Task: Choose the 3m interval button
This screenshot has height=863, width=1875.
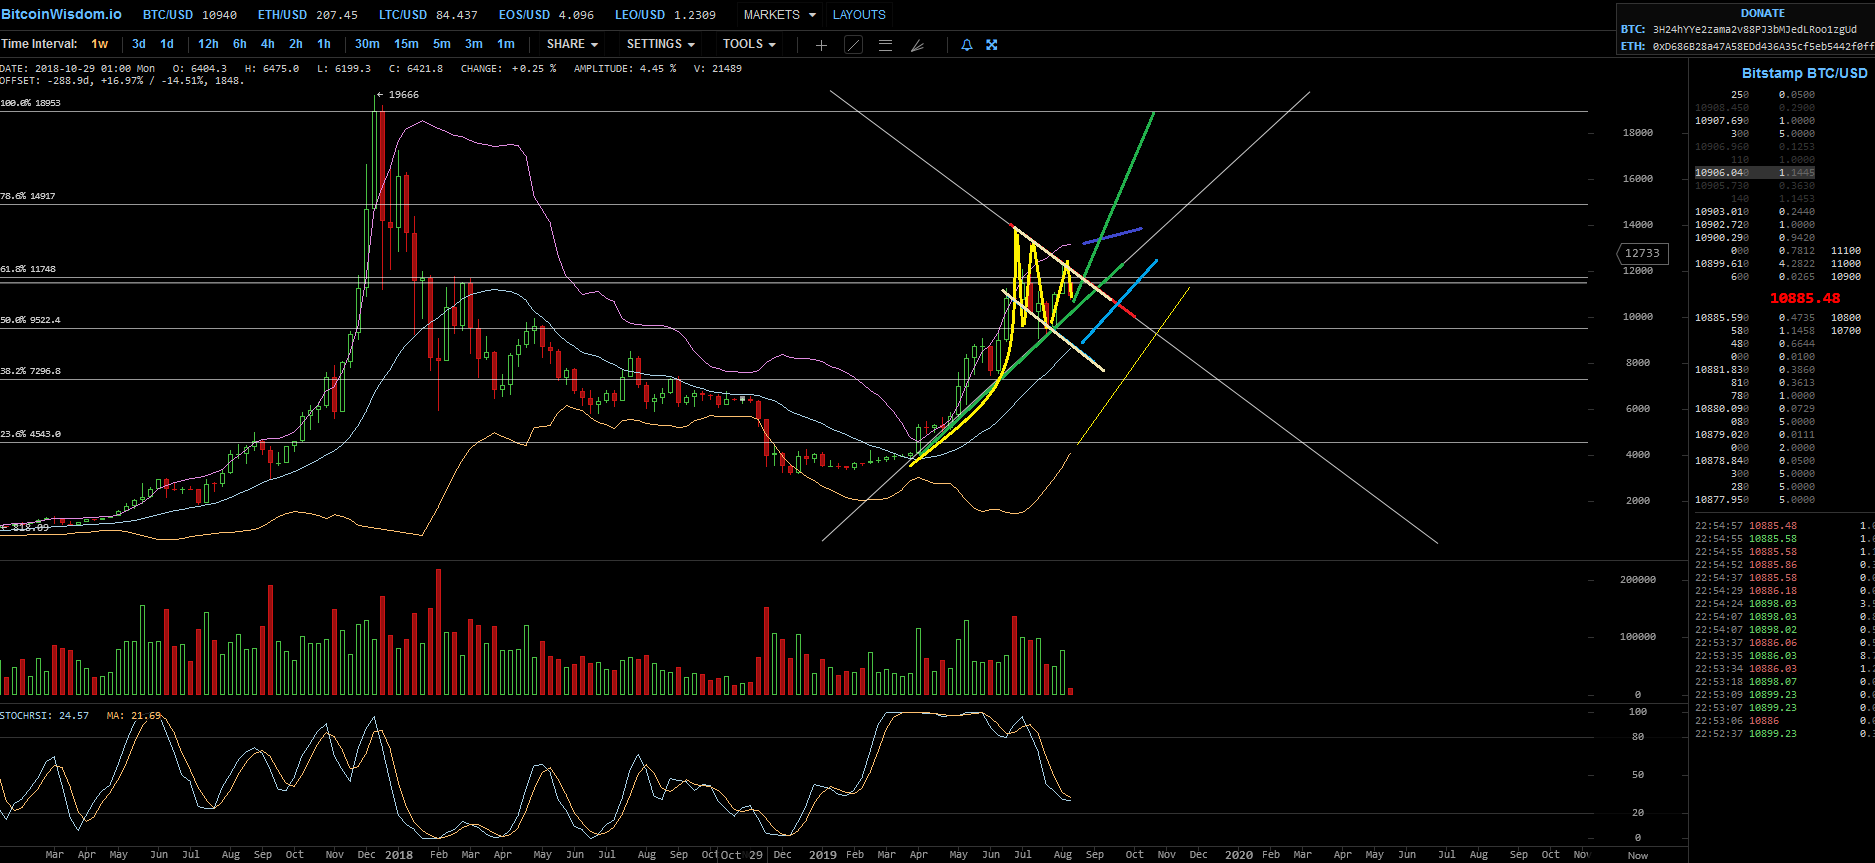Action: point(474,44)
